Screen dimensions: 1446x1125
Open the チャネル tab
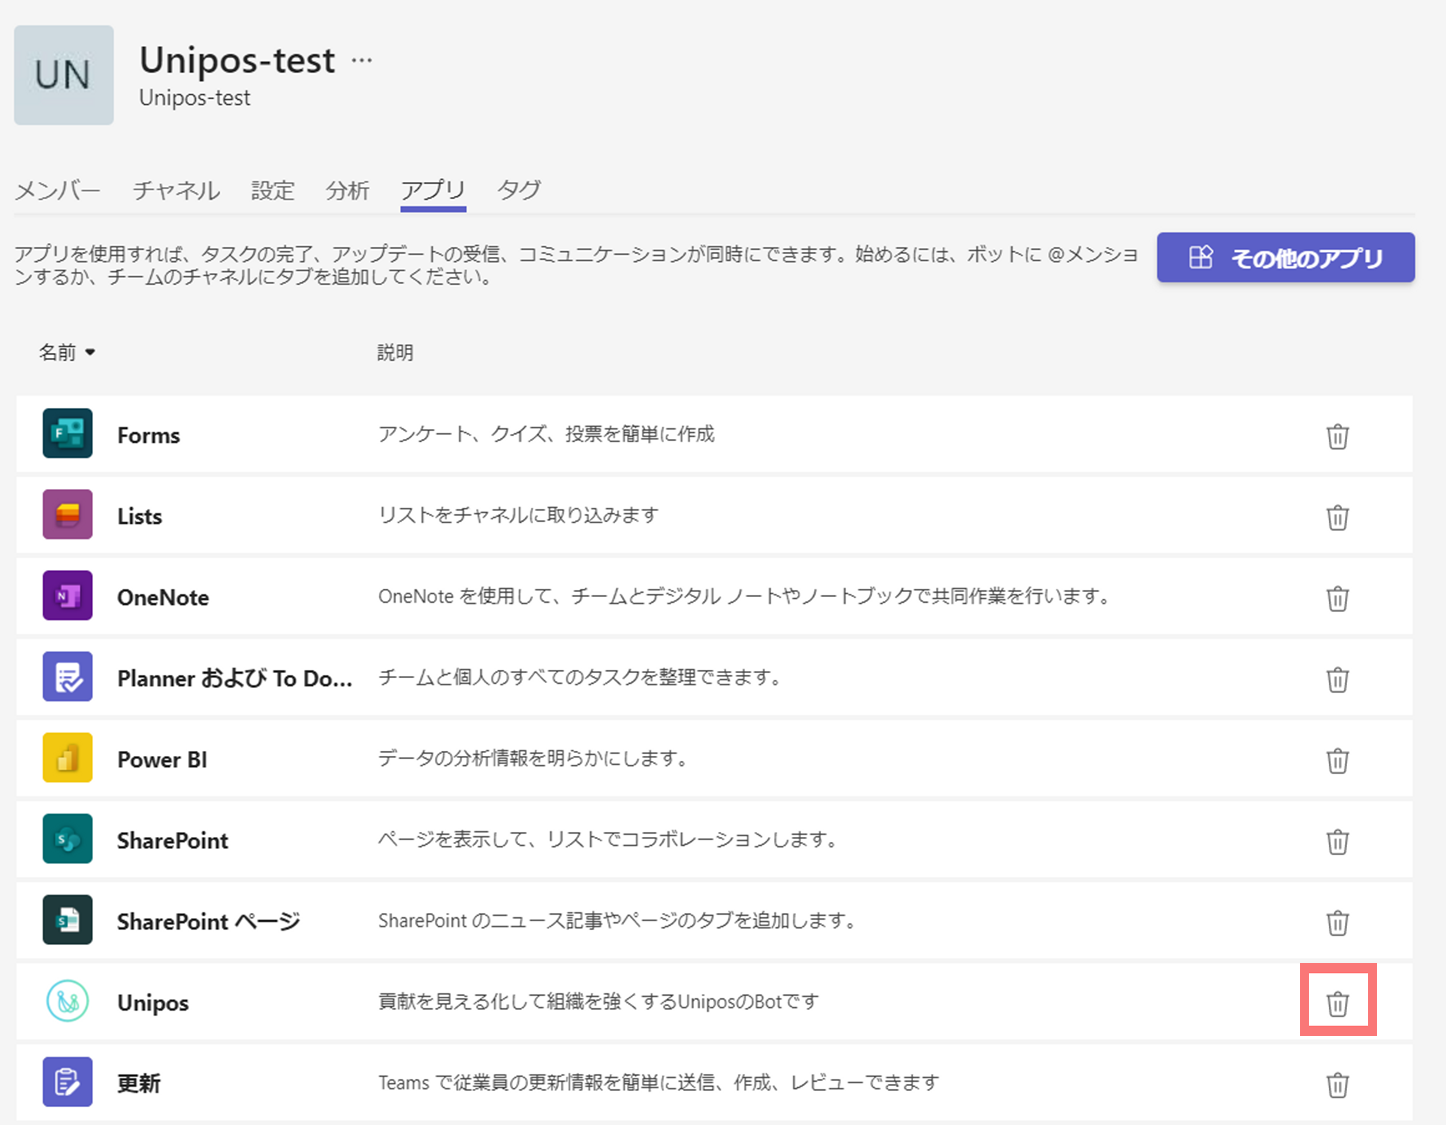(176, 190)
